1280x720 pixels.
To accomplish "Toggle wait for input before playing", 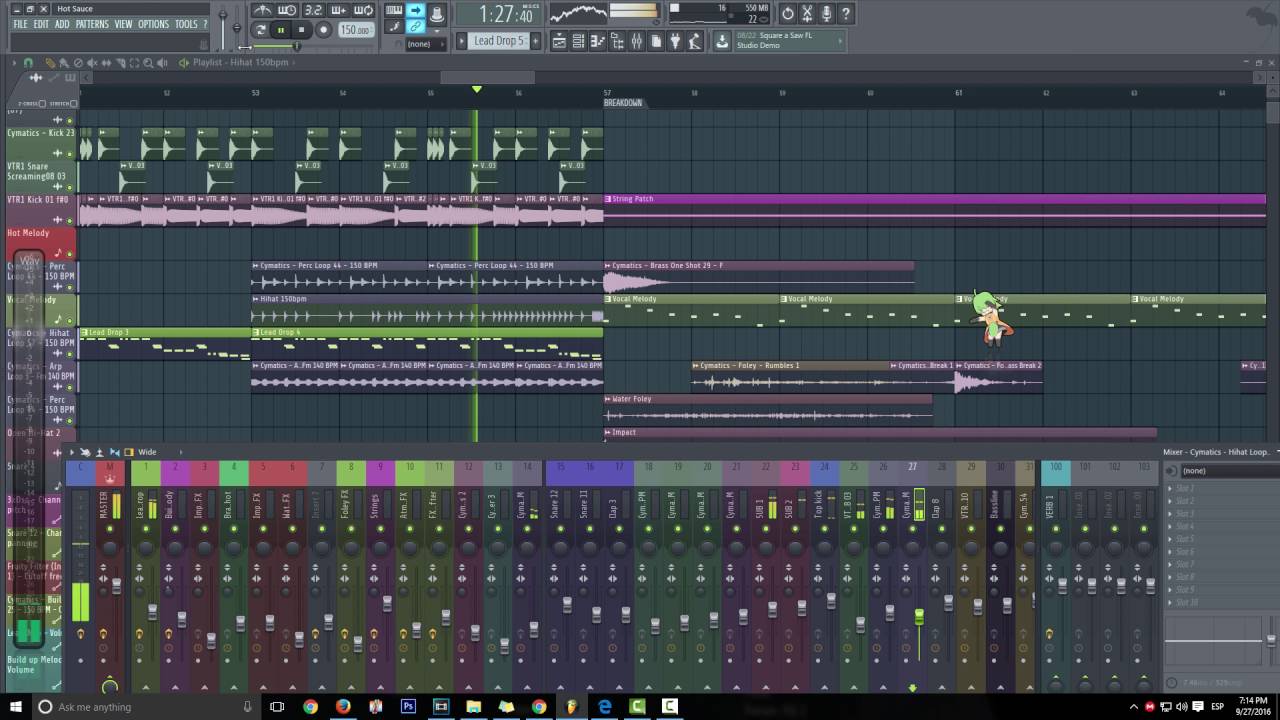I will click(285, 10).
